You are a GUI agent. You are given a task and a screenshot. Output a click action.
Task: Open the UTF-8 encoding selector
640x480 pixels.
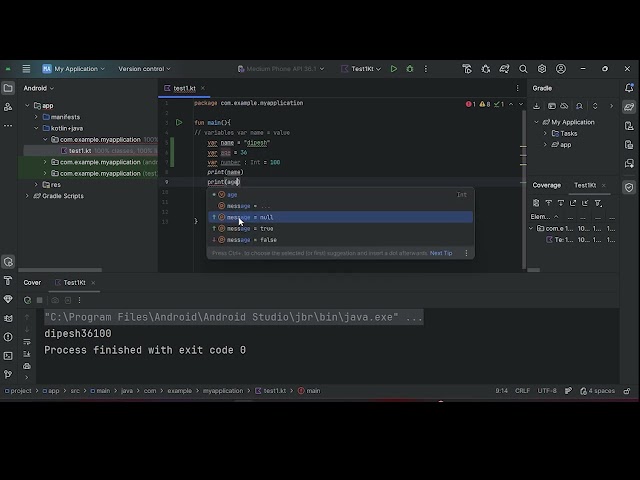547,391
